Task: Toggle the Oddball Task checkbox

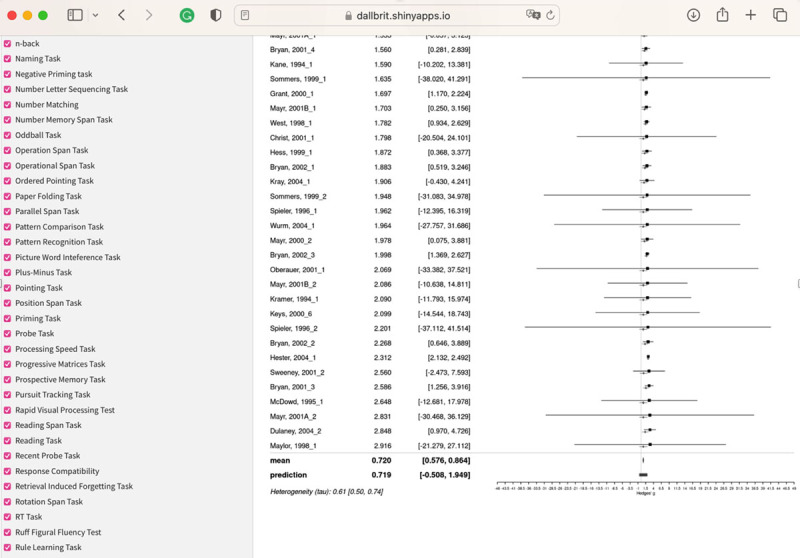Action: (x=7, y=135)
